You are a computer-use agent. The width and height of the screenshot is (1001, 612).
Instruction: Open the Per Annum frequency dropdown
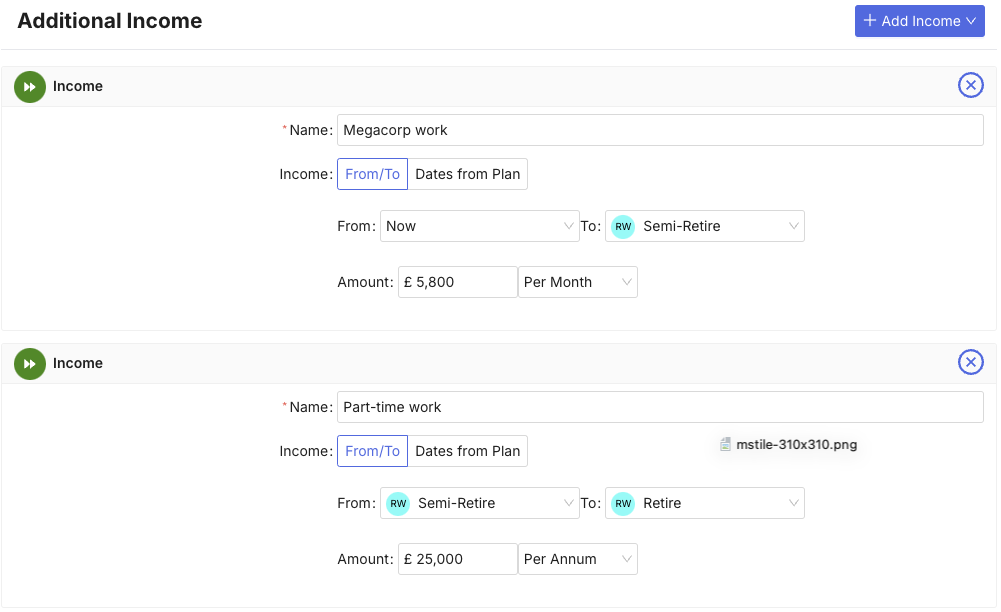[577, 560]
